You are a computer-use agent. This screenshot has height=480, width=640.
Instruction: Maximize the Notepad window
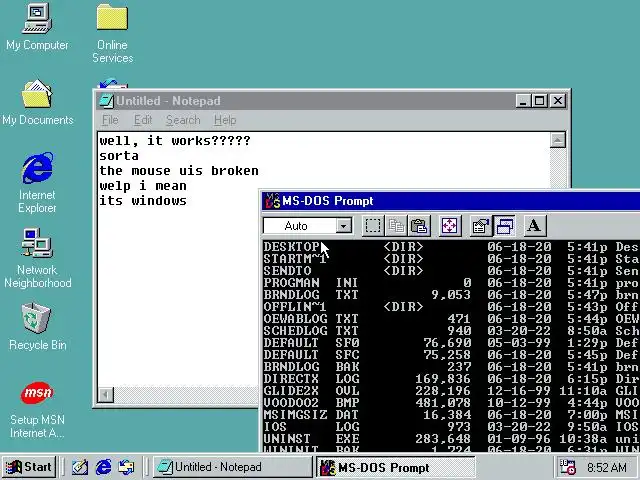click(539, 101)
